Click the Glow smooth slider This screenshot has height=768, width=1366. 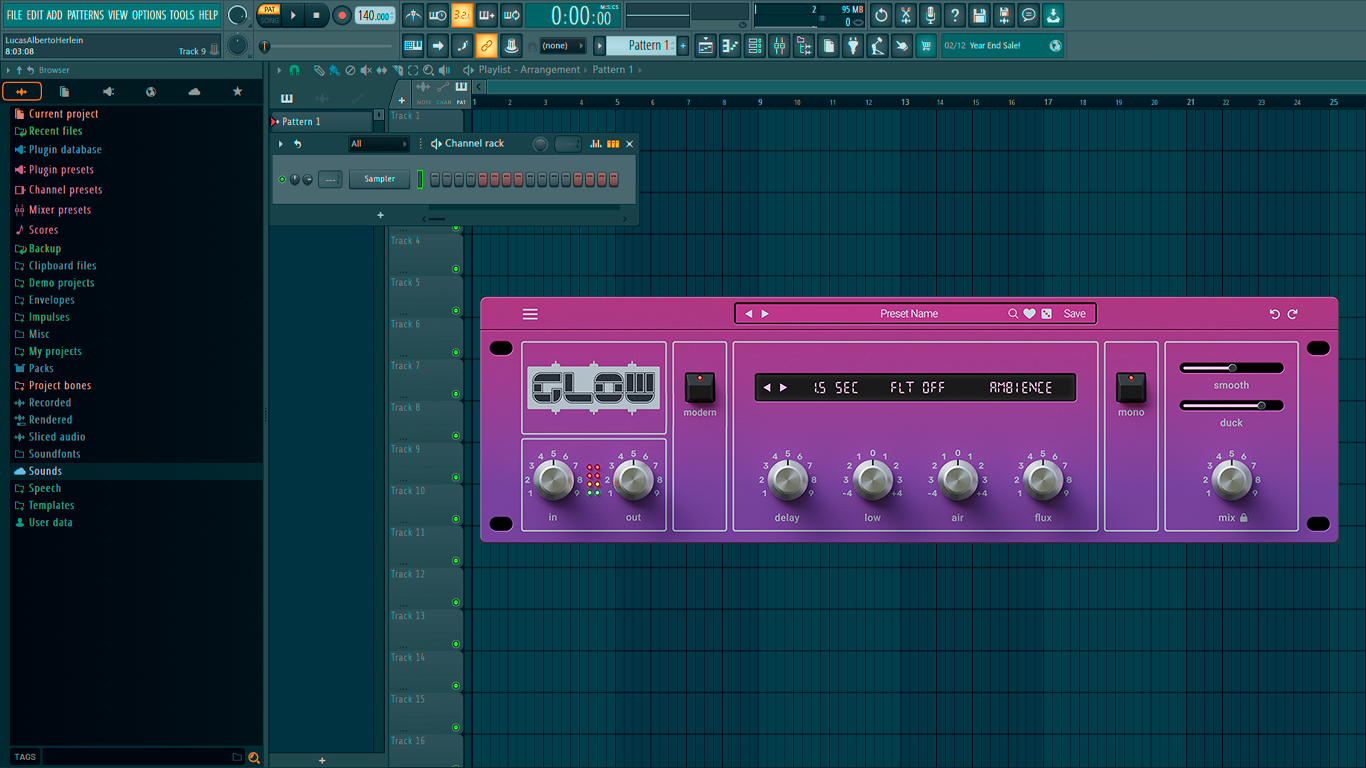point(1232,368)
